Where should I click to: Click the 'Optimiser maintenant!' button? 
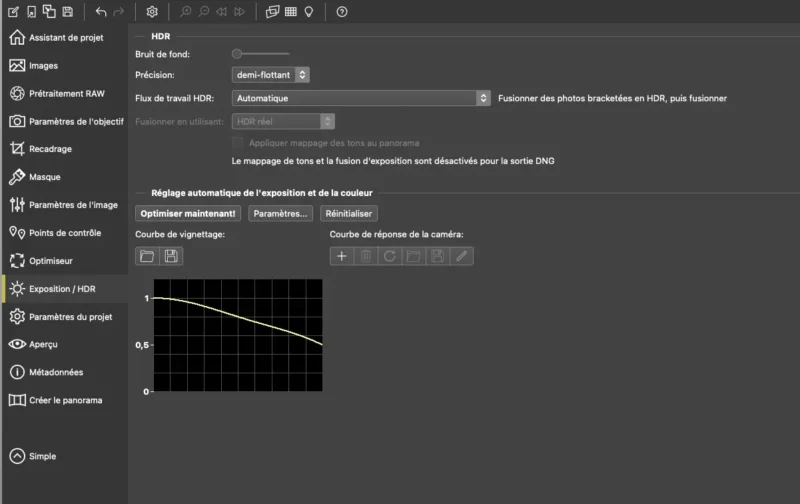(188, 213)
